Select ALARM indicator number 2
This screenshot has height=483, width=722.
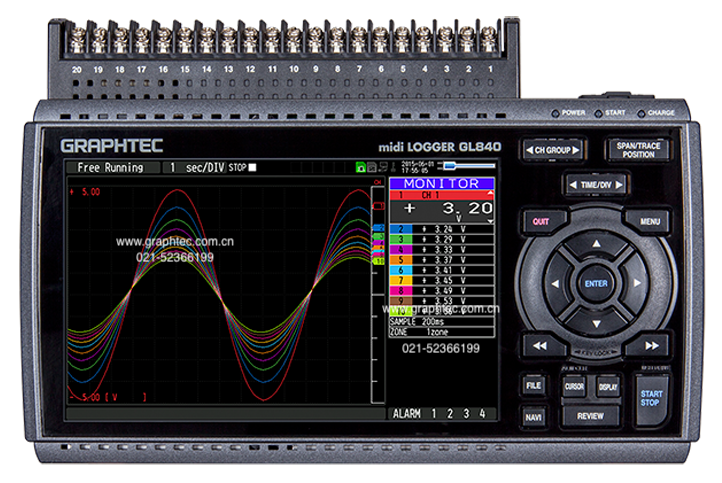click(450, 413)
